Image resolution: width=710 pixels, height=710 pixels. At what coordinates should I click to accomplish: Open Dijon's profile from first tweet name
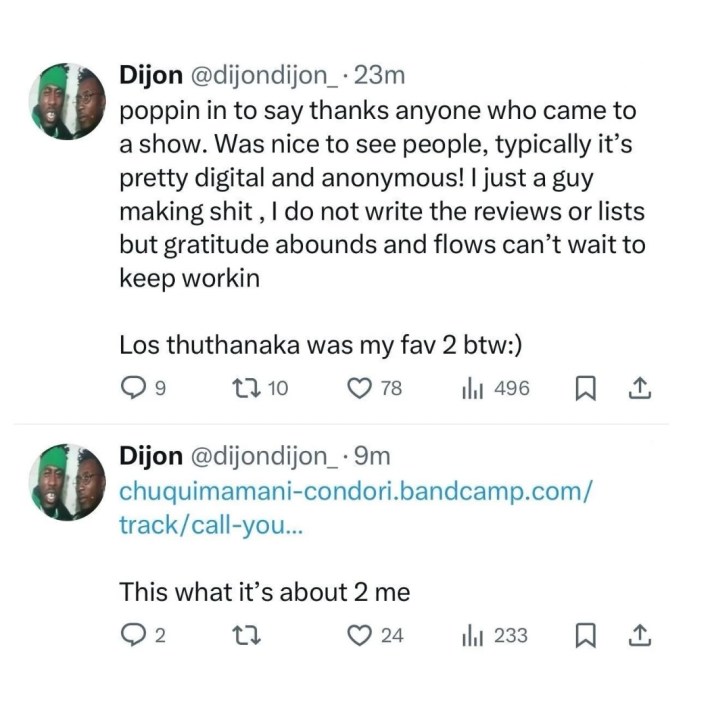(150, 76)
